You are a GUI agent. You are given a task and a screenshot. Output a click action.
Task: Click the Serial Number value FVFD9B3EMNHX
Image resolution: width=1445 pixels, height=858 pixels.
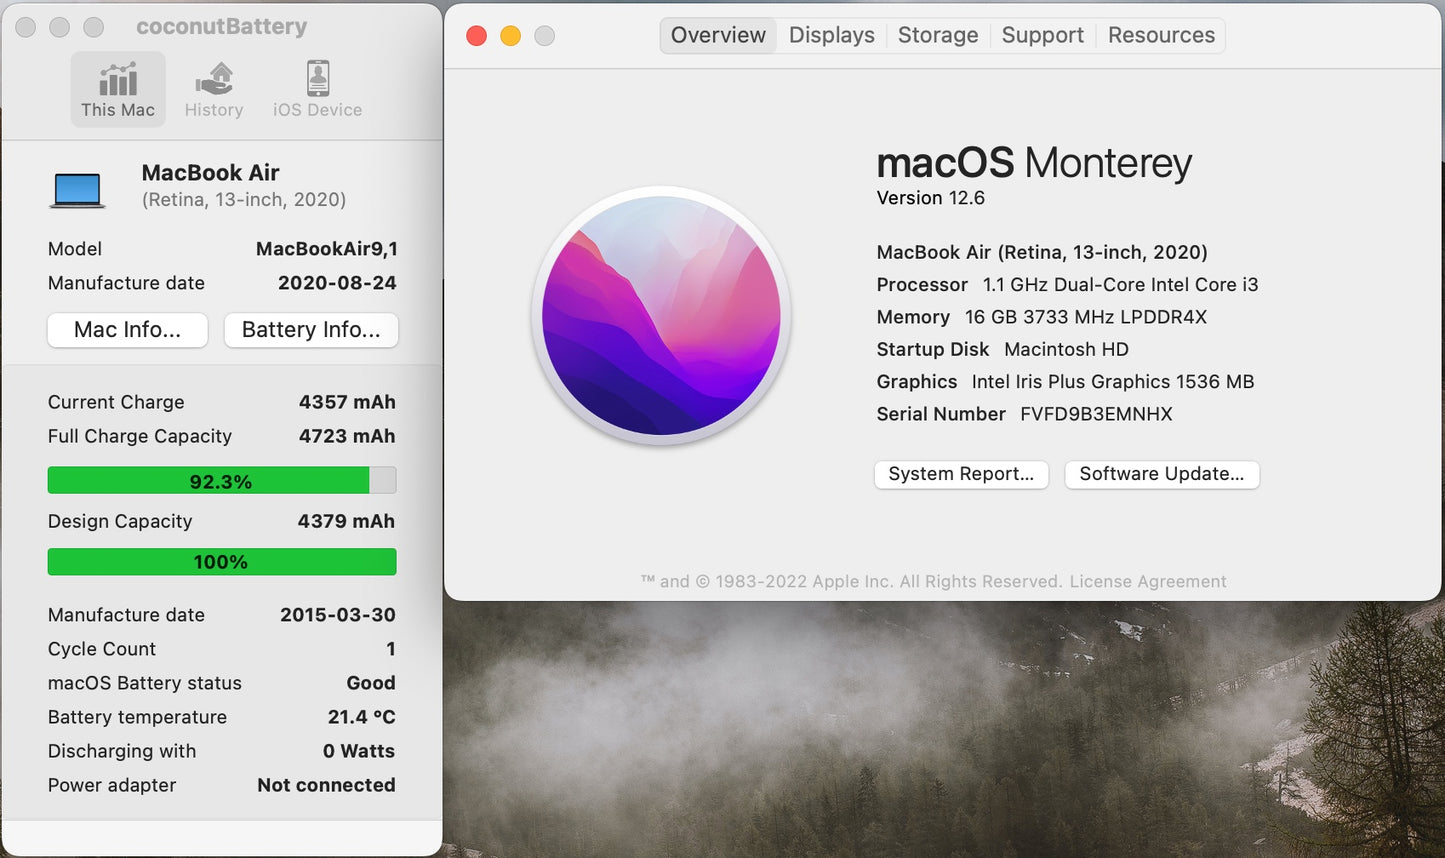click(1094, 413)
